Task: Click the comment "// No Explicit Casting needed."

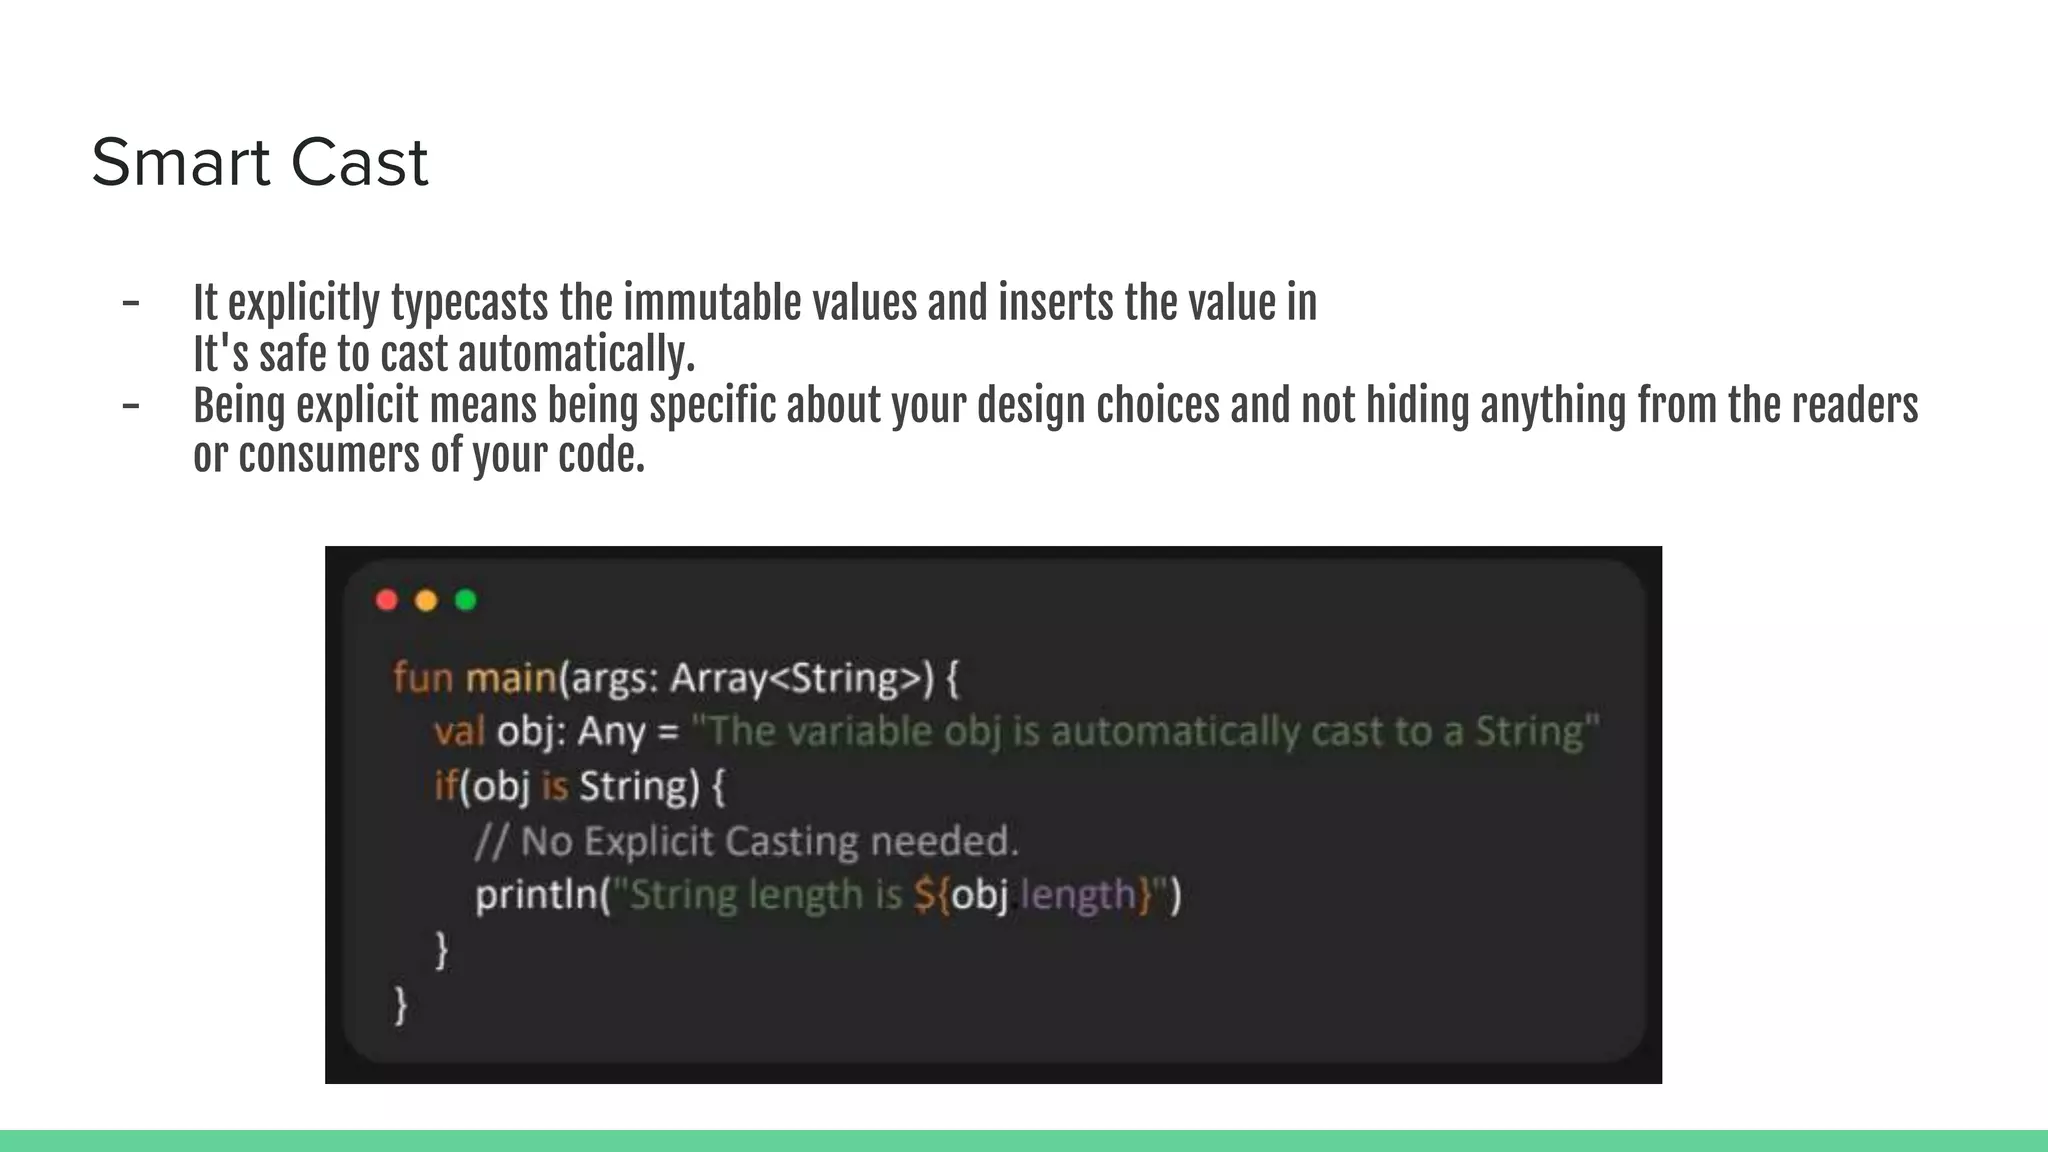Action: coord(746,841)
